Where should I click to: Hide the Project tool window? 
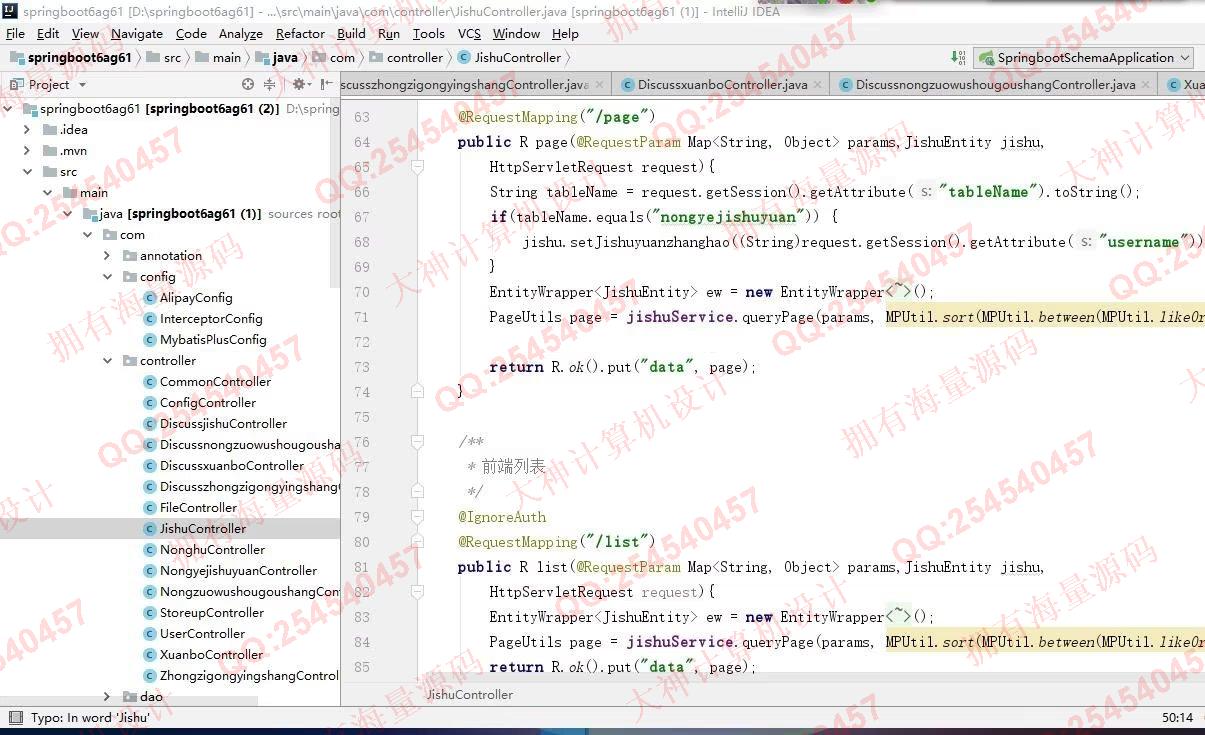[x=324, y=85]
